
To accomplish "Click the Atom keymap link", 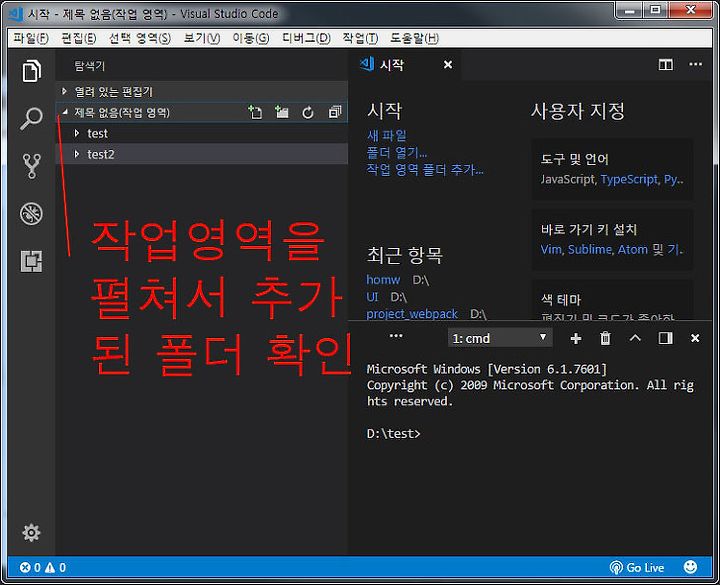I will (x=632, y=249).
